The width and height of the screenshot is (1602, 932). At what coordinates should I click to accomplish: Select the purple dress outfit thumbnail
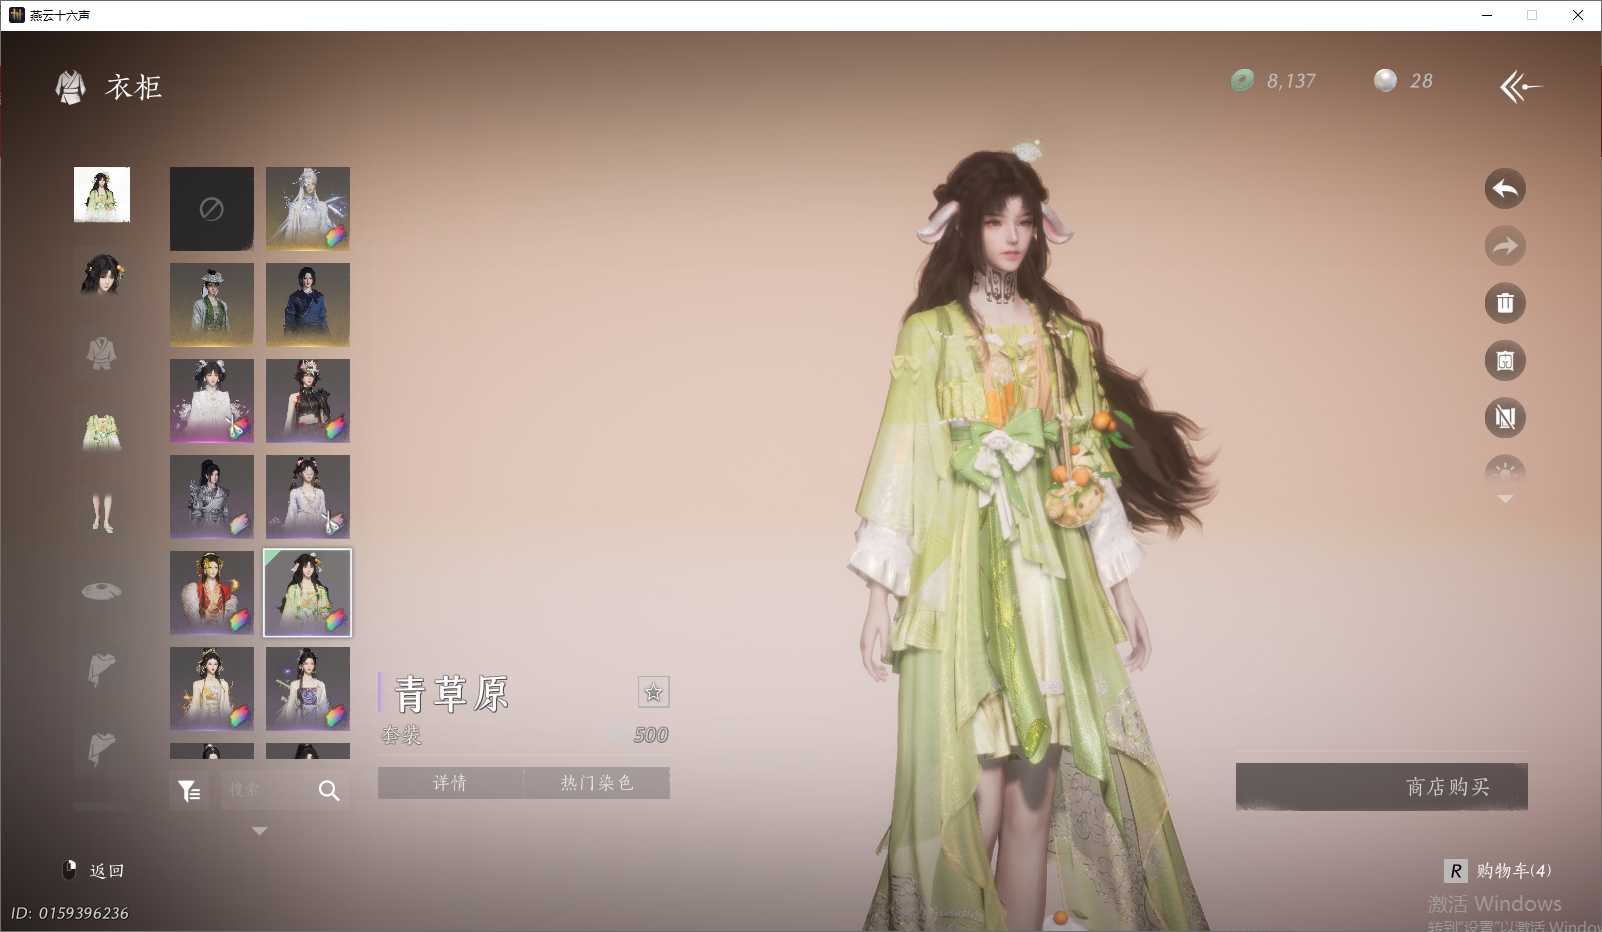click(308, 689)
